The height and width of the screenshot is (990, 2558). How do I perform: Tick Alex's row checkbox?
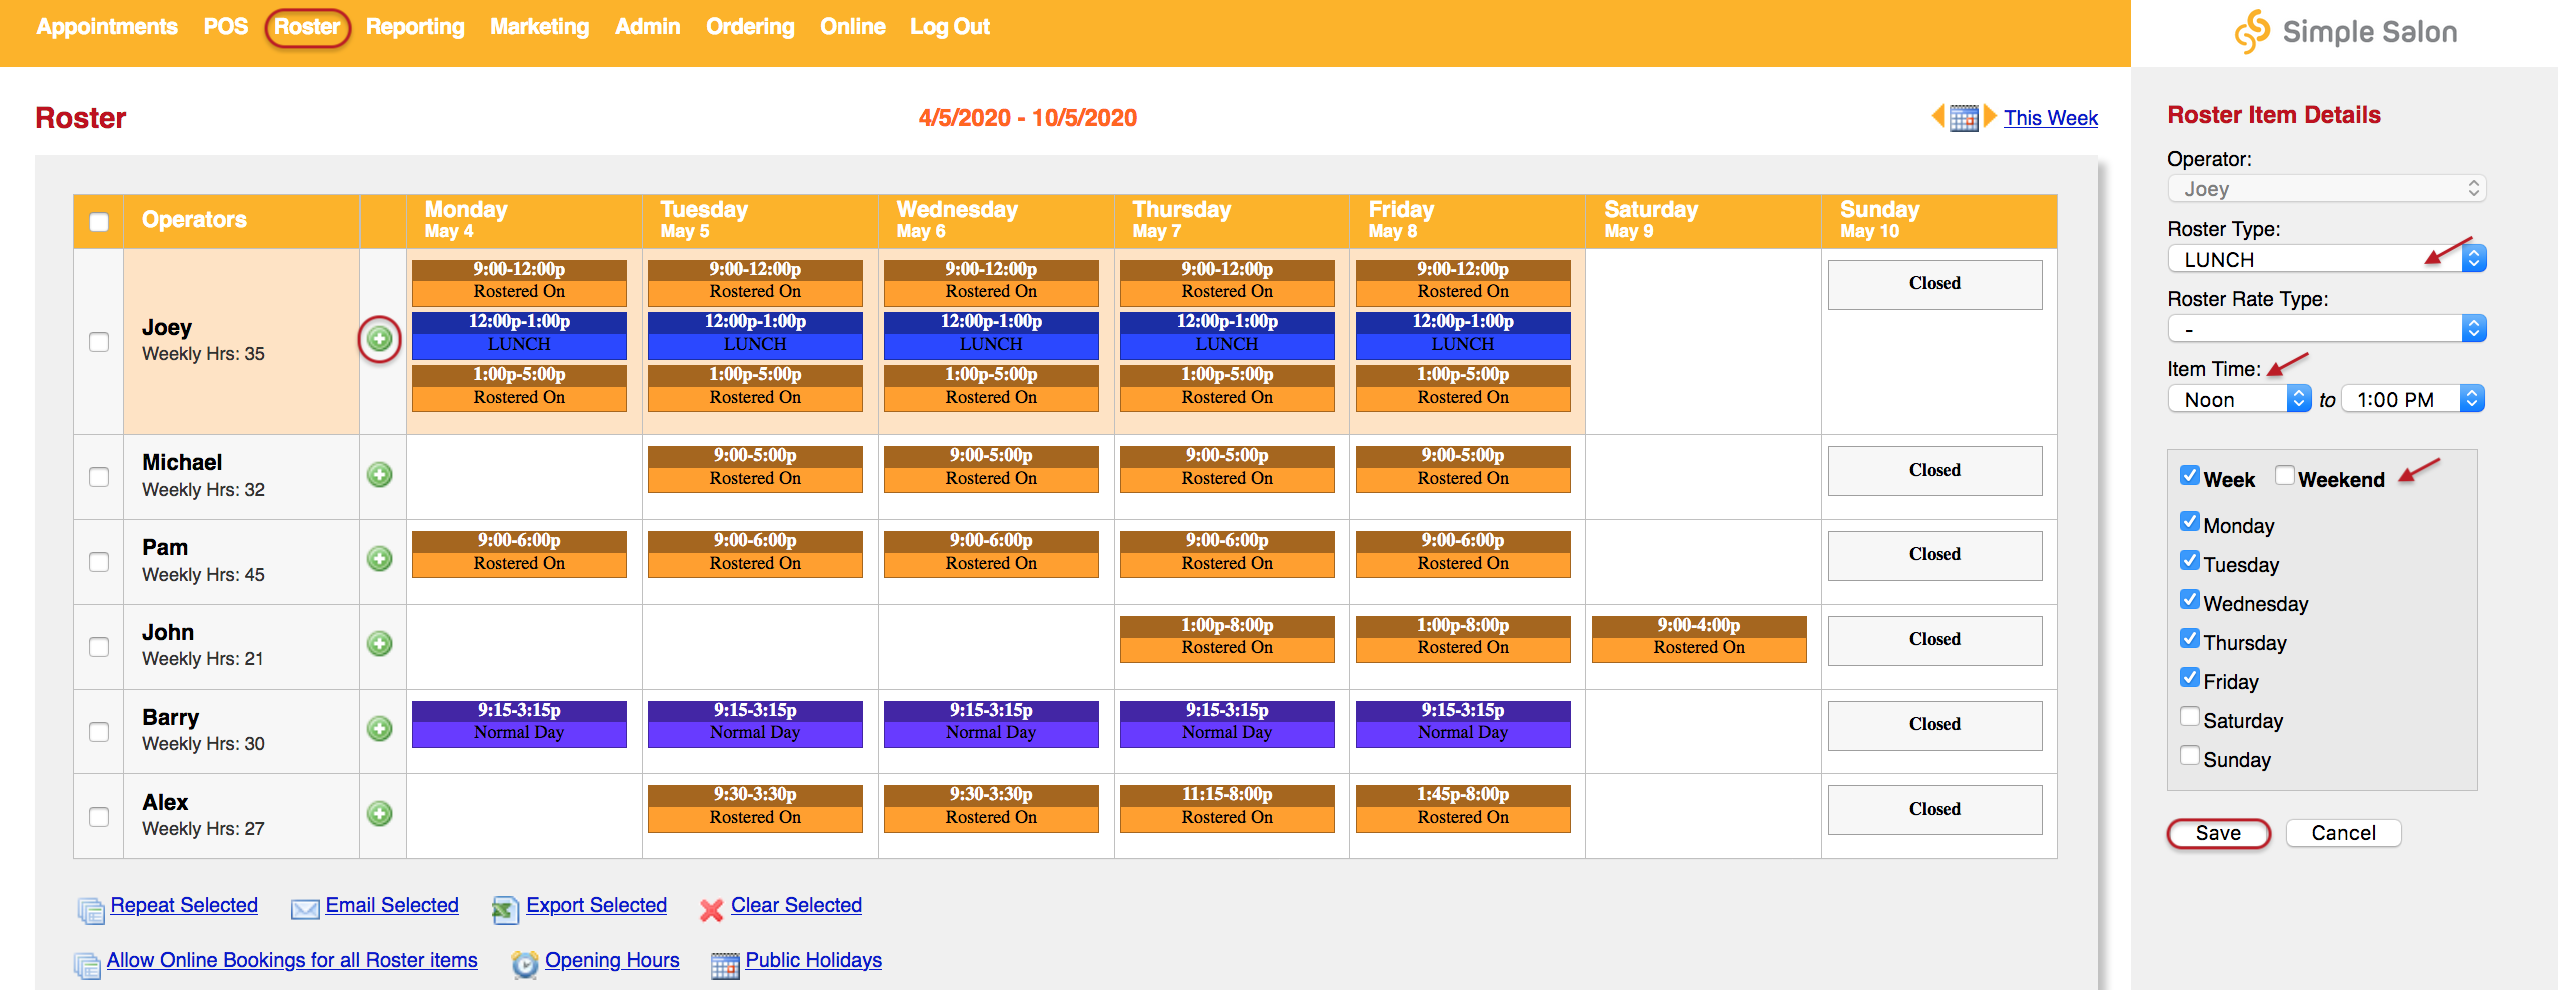[x=99, y=817]
